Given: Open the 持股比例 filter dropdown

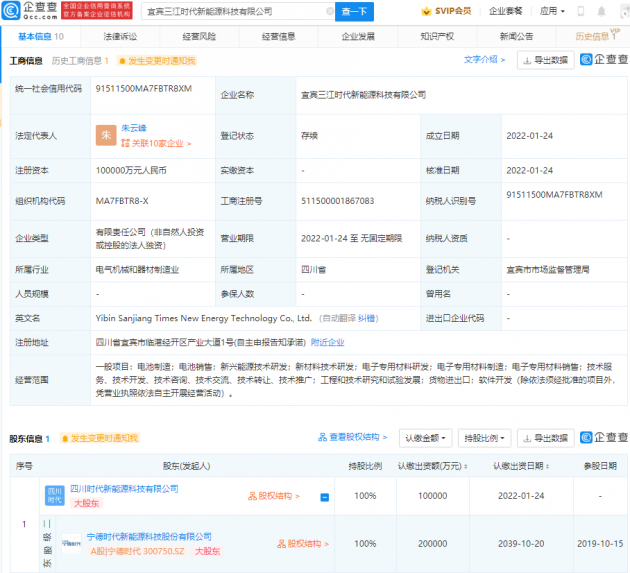Looking at the screenshot, I should click(x=485, y=438).
